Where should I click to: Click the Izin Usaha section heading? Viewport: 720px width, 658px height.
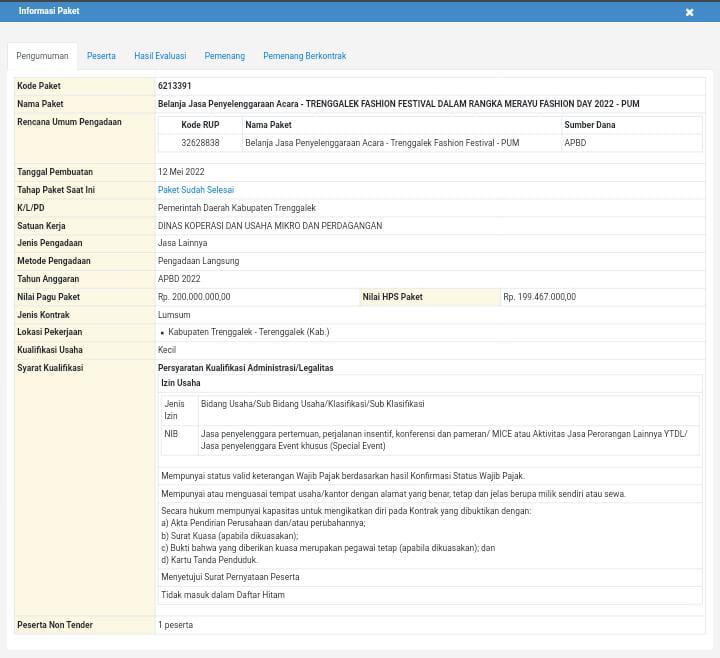click(180, 383)
